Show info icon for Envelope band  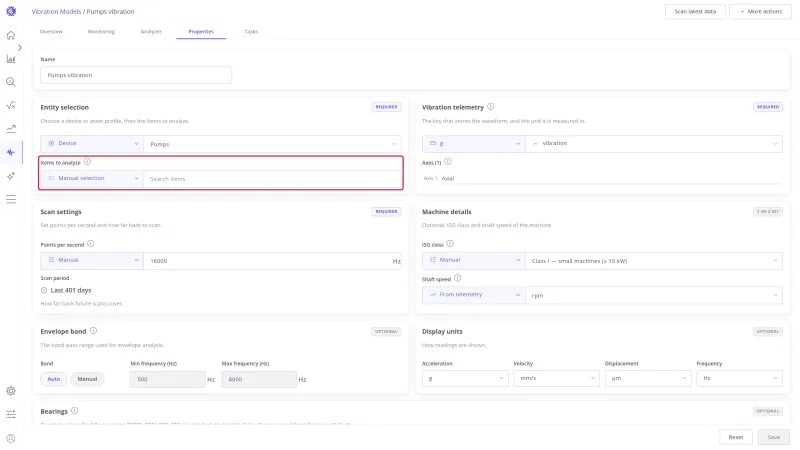point(93,331)
